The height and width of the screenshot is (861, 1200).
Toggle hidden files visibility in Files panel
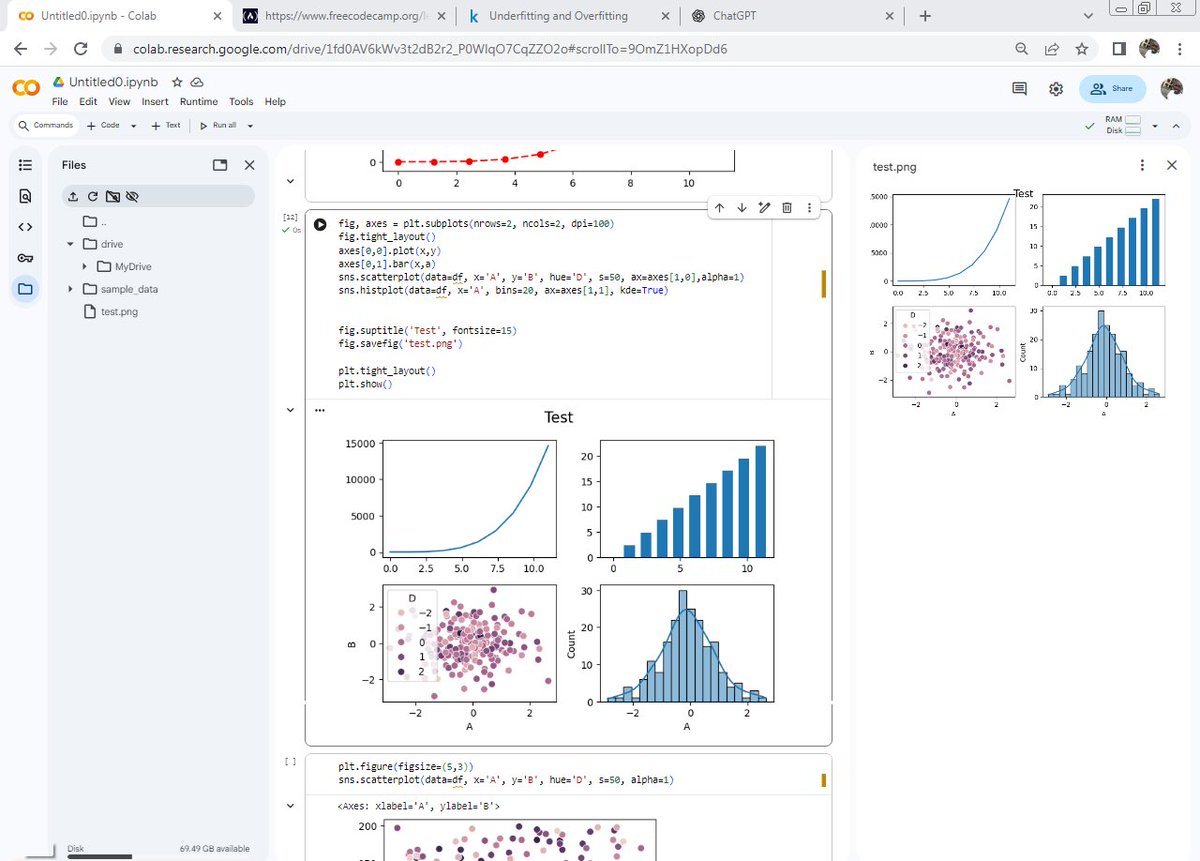(133, 196)
